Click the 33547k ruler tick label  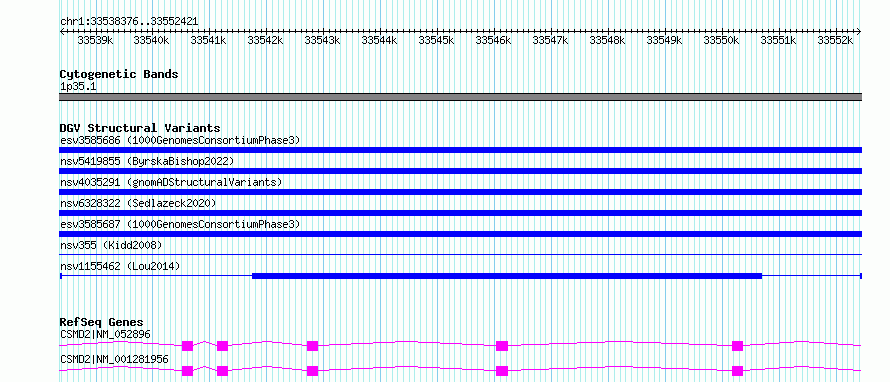coord(551,40)
